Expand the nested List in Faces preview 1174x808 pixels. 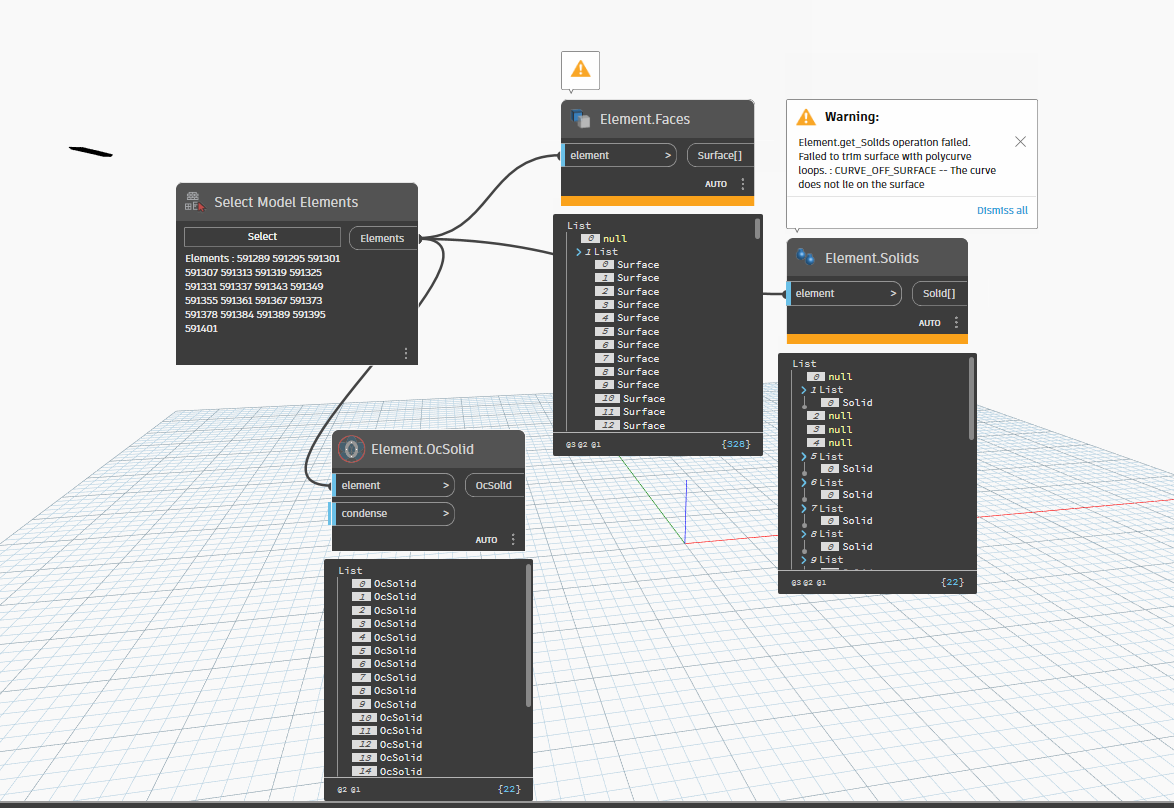tap(578, 251)
